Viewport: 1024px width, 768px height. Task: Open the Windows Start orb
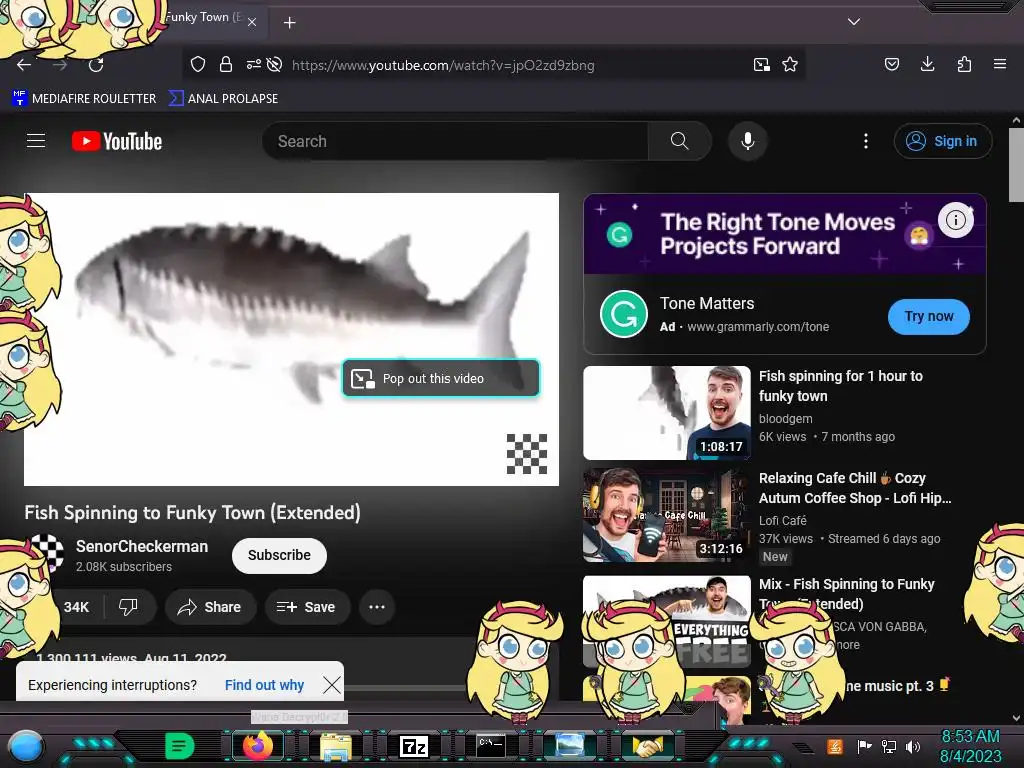[x=25, y=747]
